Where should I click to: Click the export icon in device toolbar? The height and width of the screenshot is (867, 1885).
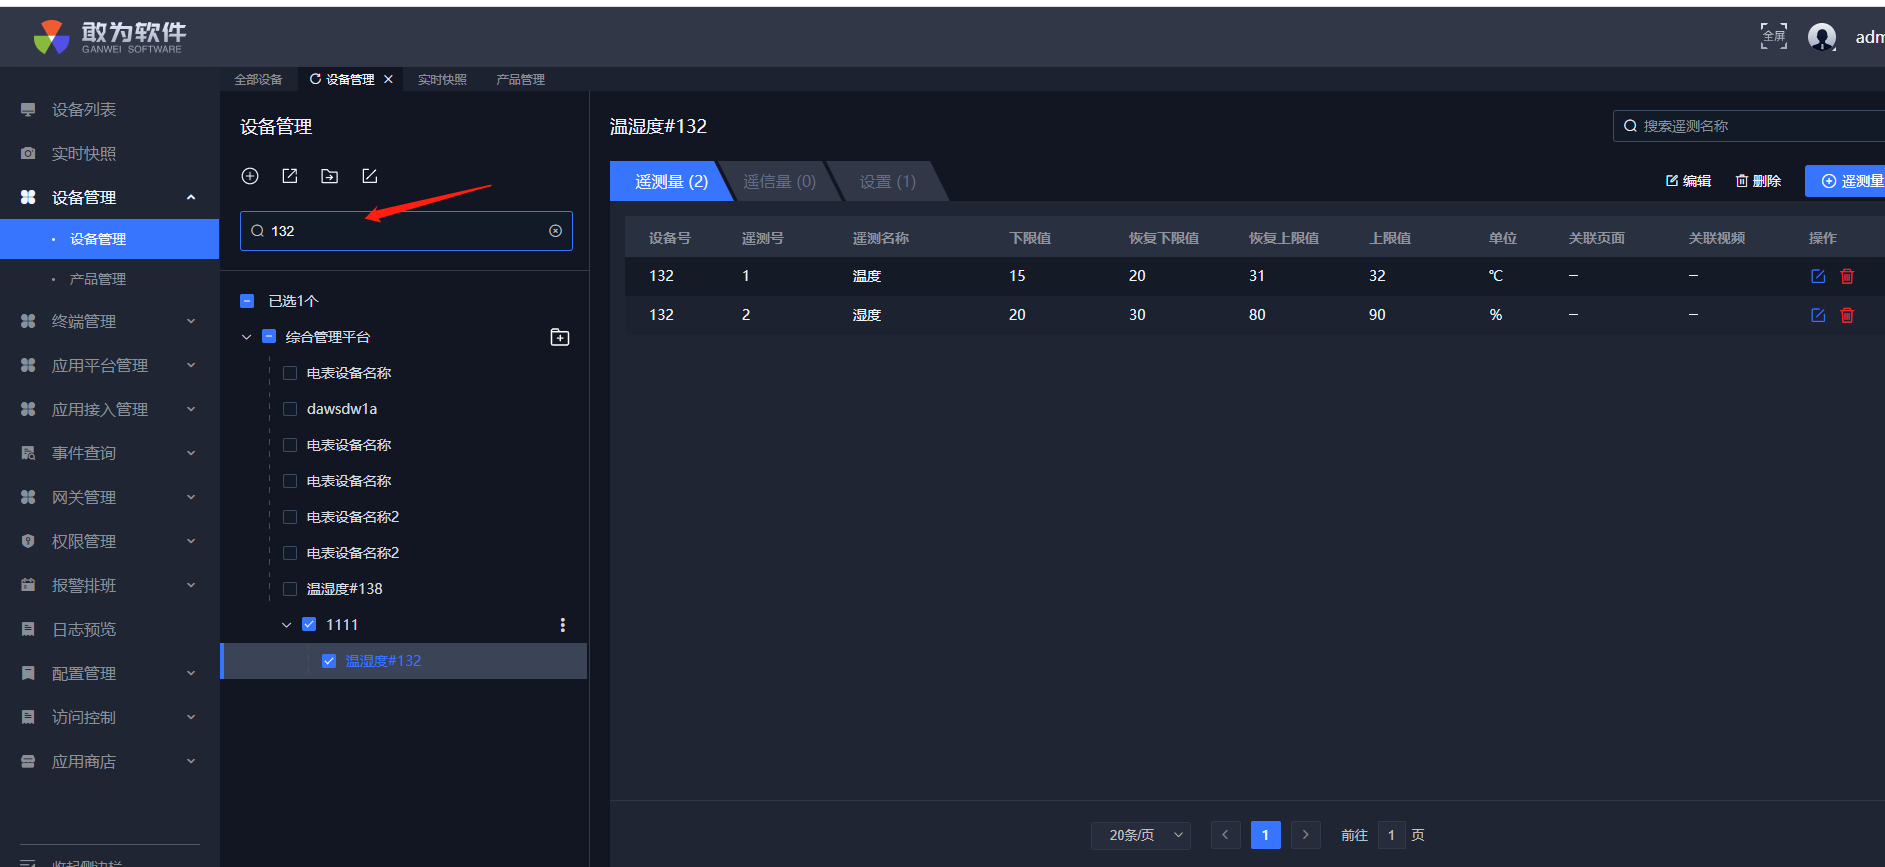[x=290, y=176]
